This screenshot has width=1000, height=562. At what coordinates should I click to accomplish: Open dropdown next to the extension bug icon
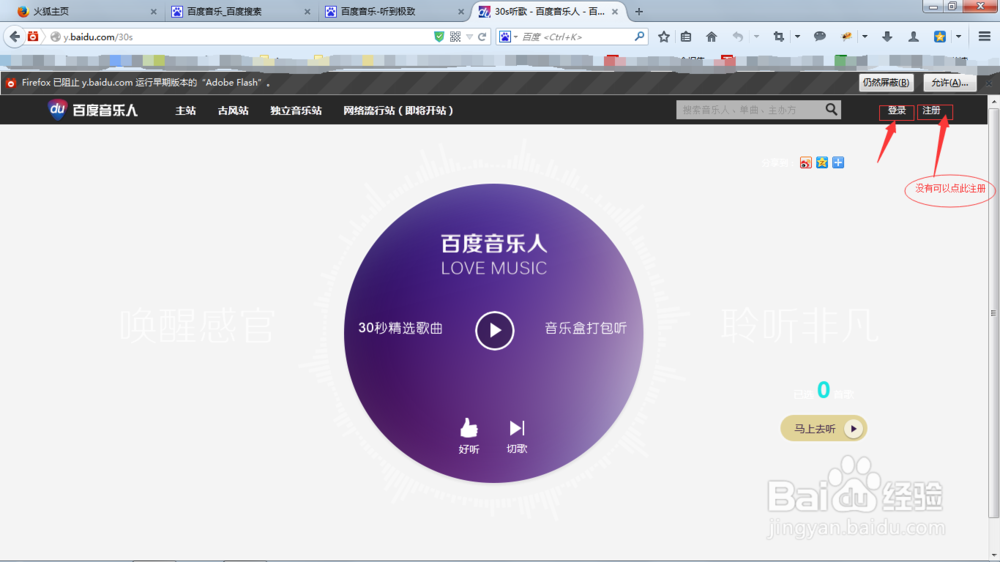coord(865,37)
